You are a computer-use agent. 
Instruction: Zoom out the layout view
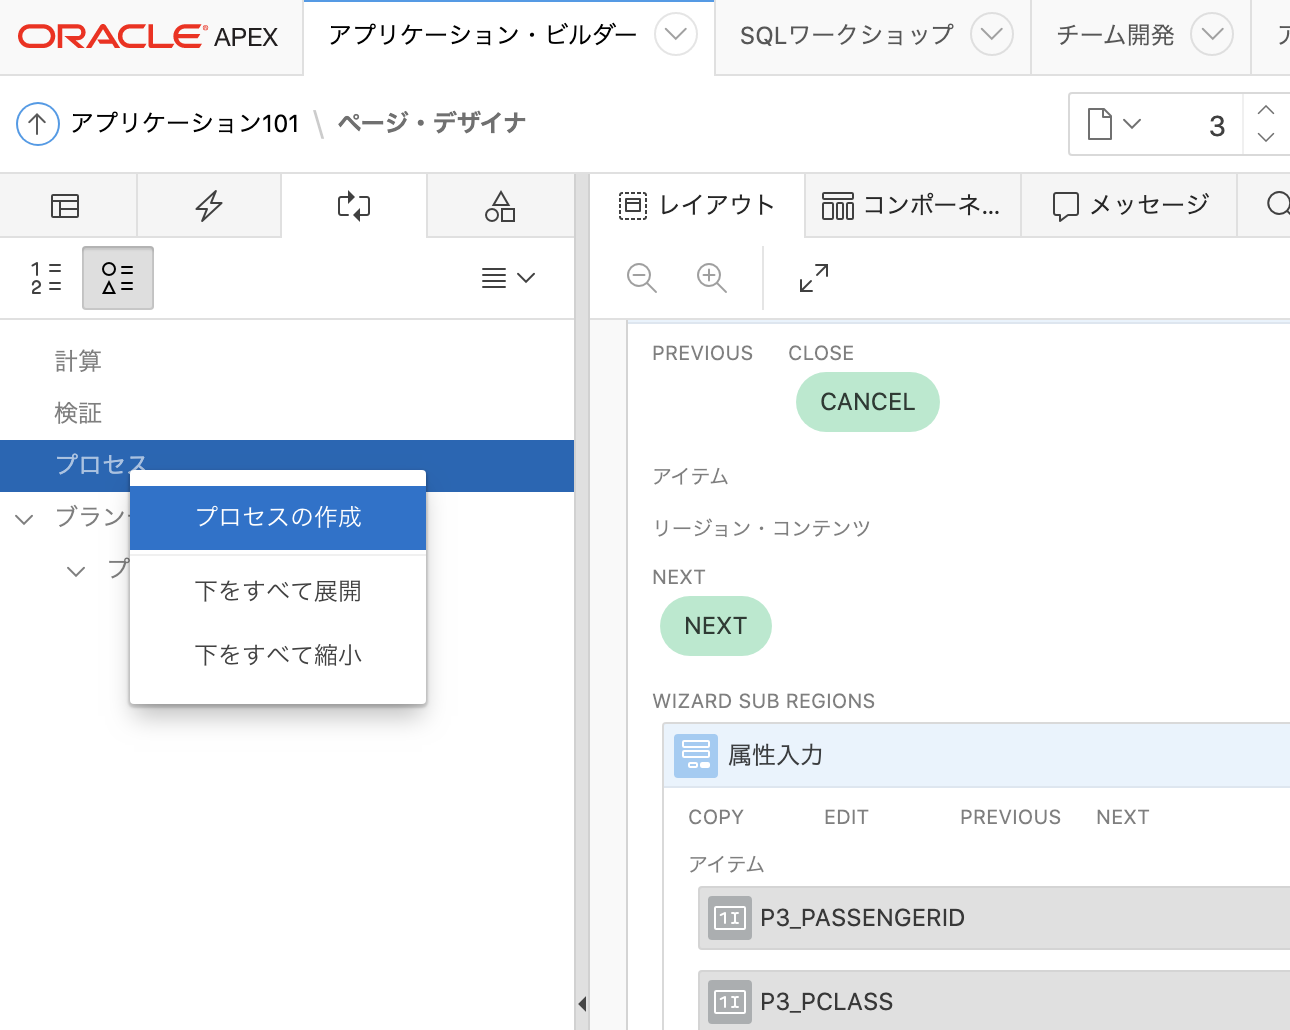(x=642, y=278)
